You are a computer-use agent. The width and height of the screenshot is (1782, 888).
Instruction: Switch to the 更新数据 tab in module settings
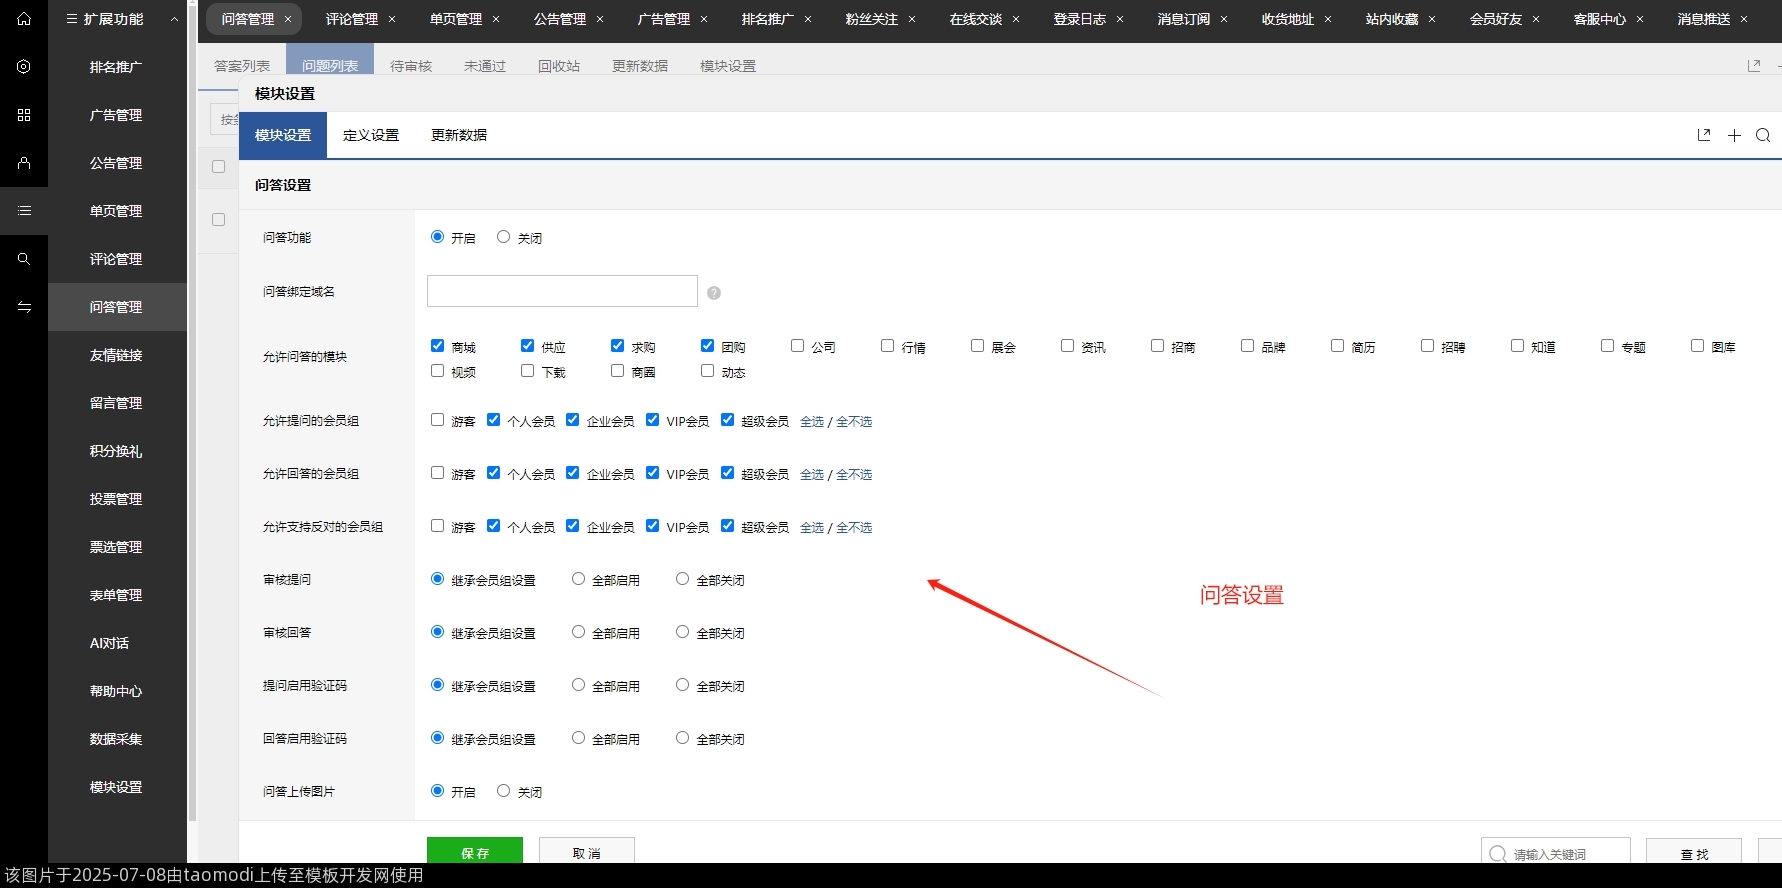[459, 135]
